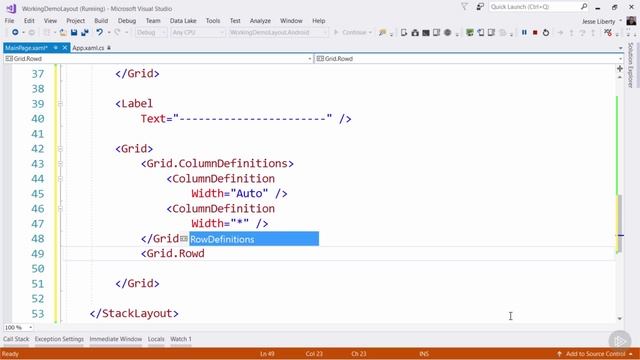The width and height of the screenshot is (640, 360).
Task: Click the Quick Launch search magnifier
Action: click(x=584, y=7)
